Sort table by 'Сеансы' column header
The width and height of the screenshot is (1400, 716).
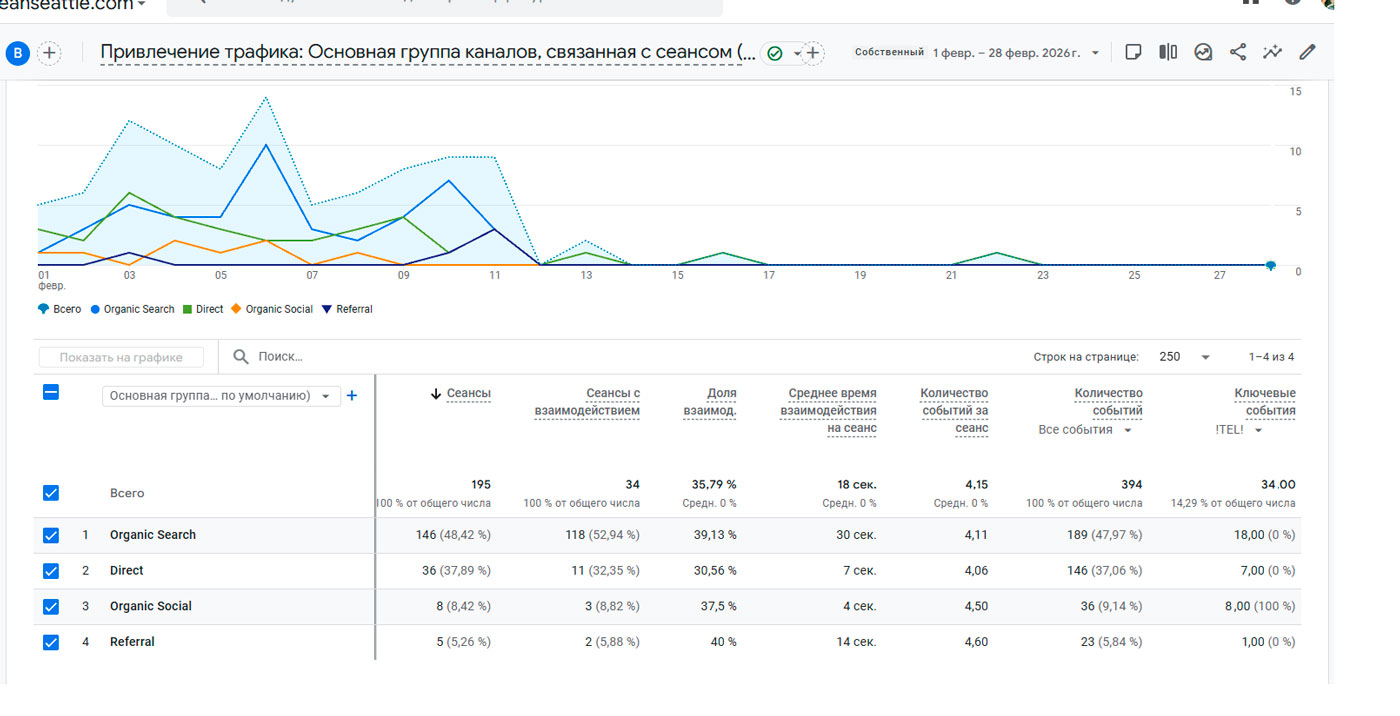[468, 394]
